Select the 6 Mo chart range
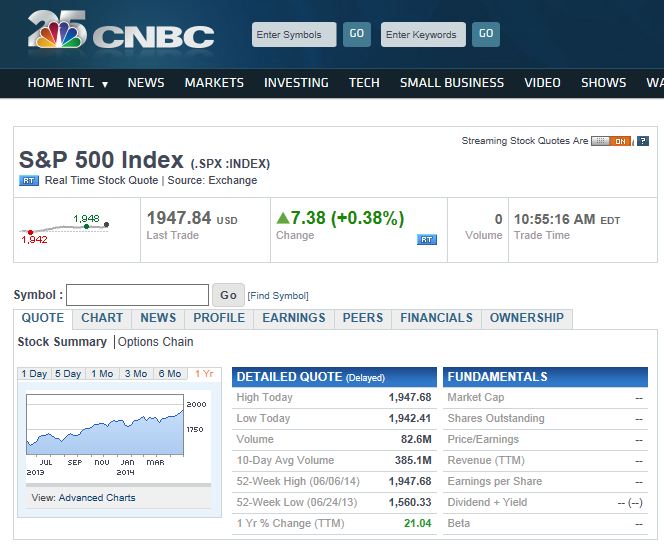 [170, 374]
